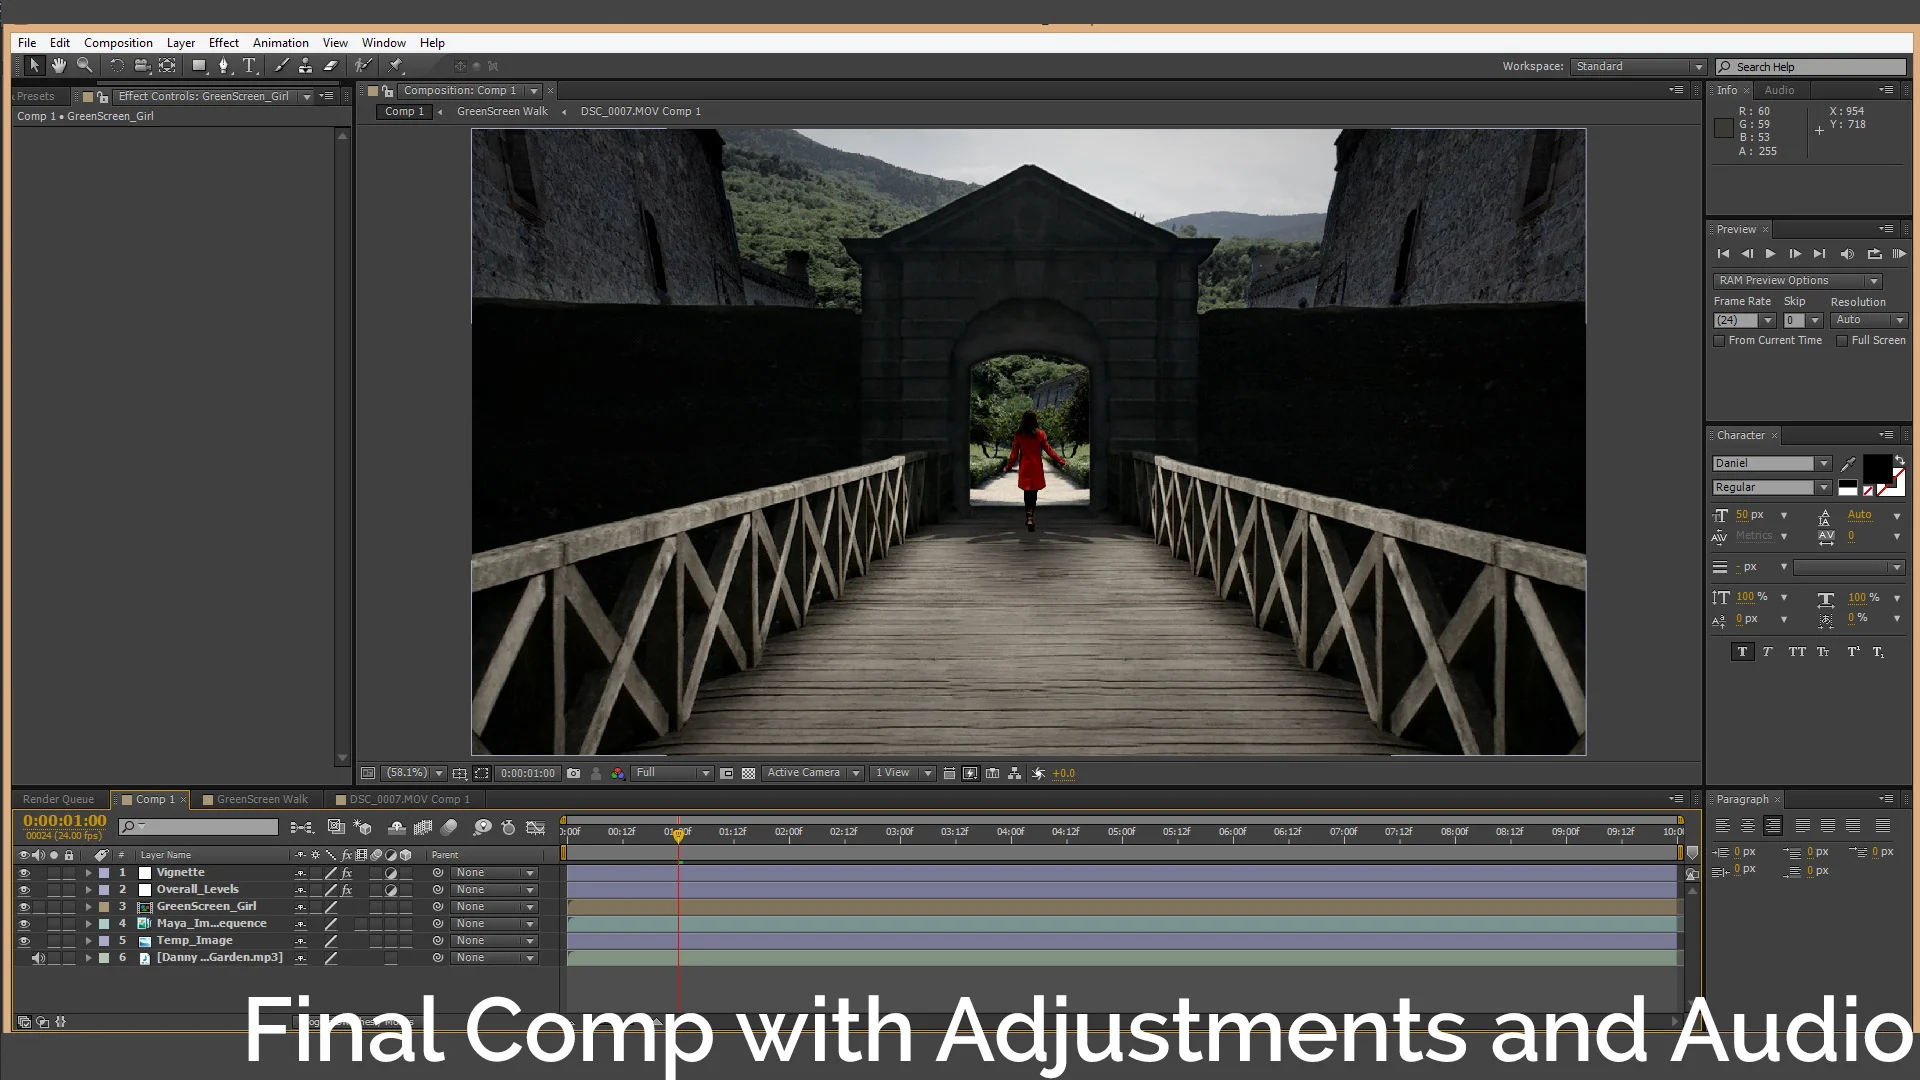Enable Full Screen checkbox
The image size is (1920, 1080).
pyautogui.click(x=1841, y=341)
